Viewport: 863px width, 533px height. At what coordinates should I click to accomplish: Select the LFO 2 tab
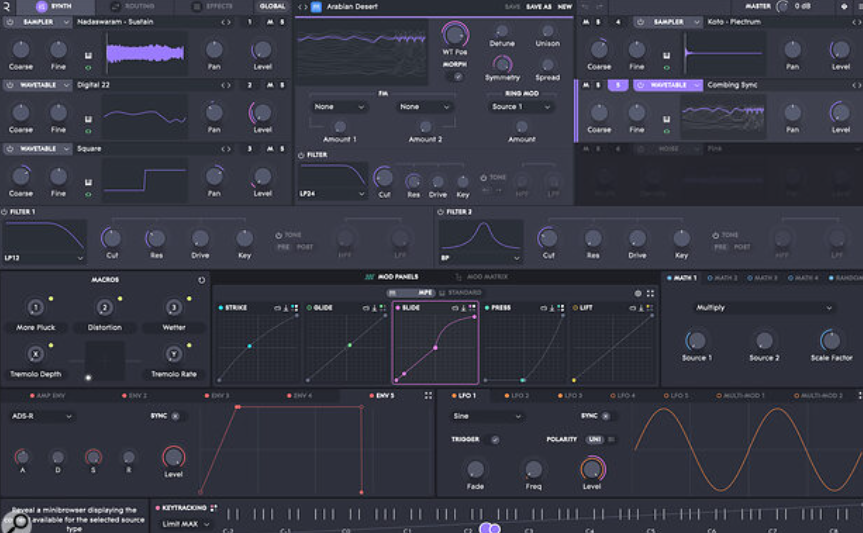click(x=516, y=396)
